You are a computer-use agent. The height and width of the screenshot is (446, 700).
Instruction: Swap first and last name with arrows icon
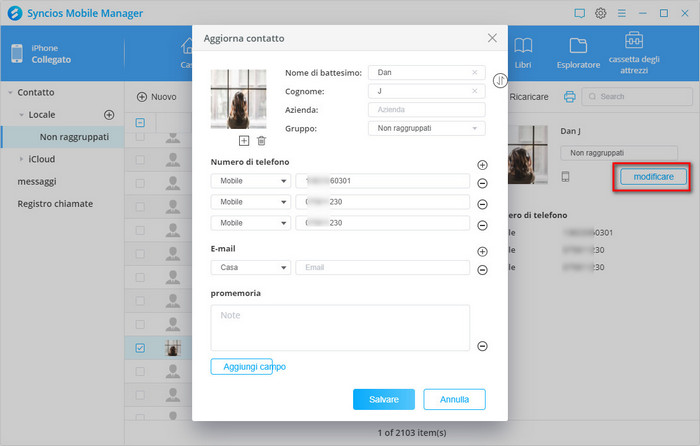coord(501,80)
